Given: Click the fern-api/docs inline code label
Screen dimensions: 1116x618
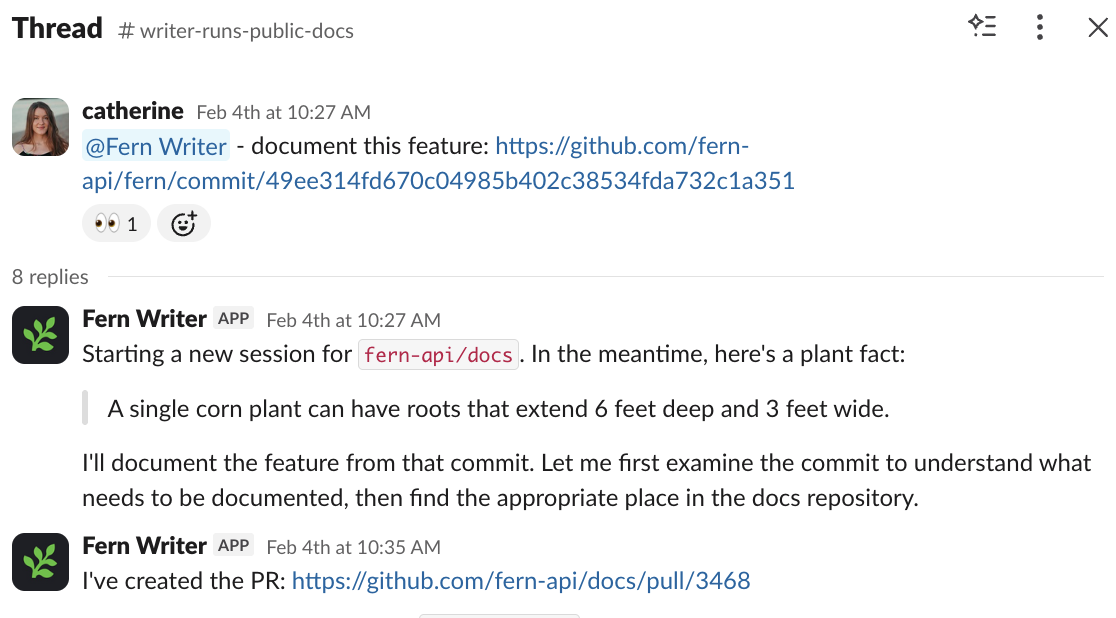Looking at the screenshot, I should pos(438,354).
